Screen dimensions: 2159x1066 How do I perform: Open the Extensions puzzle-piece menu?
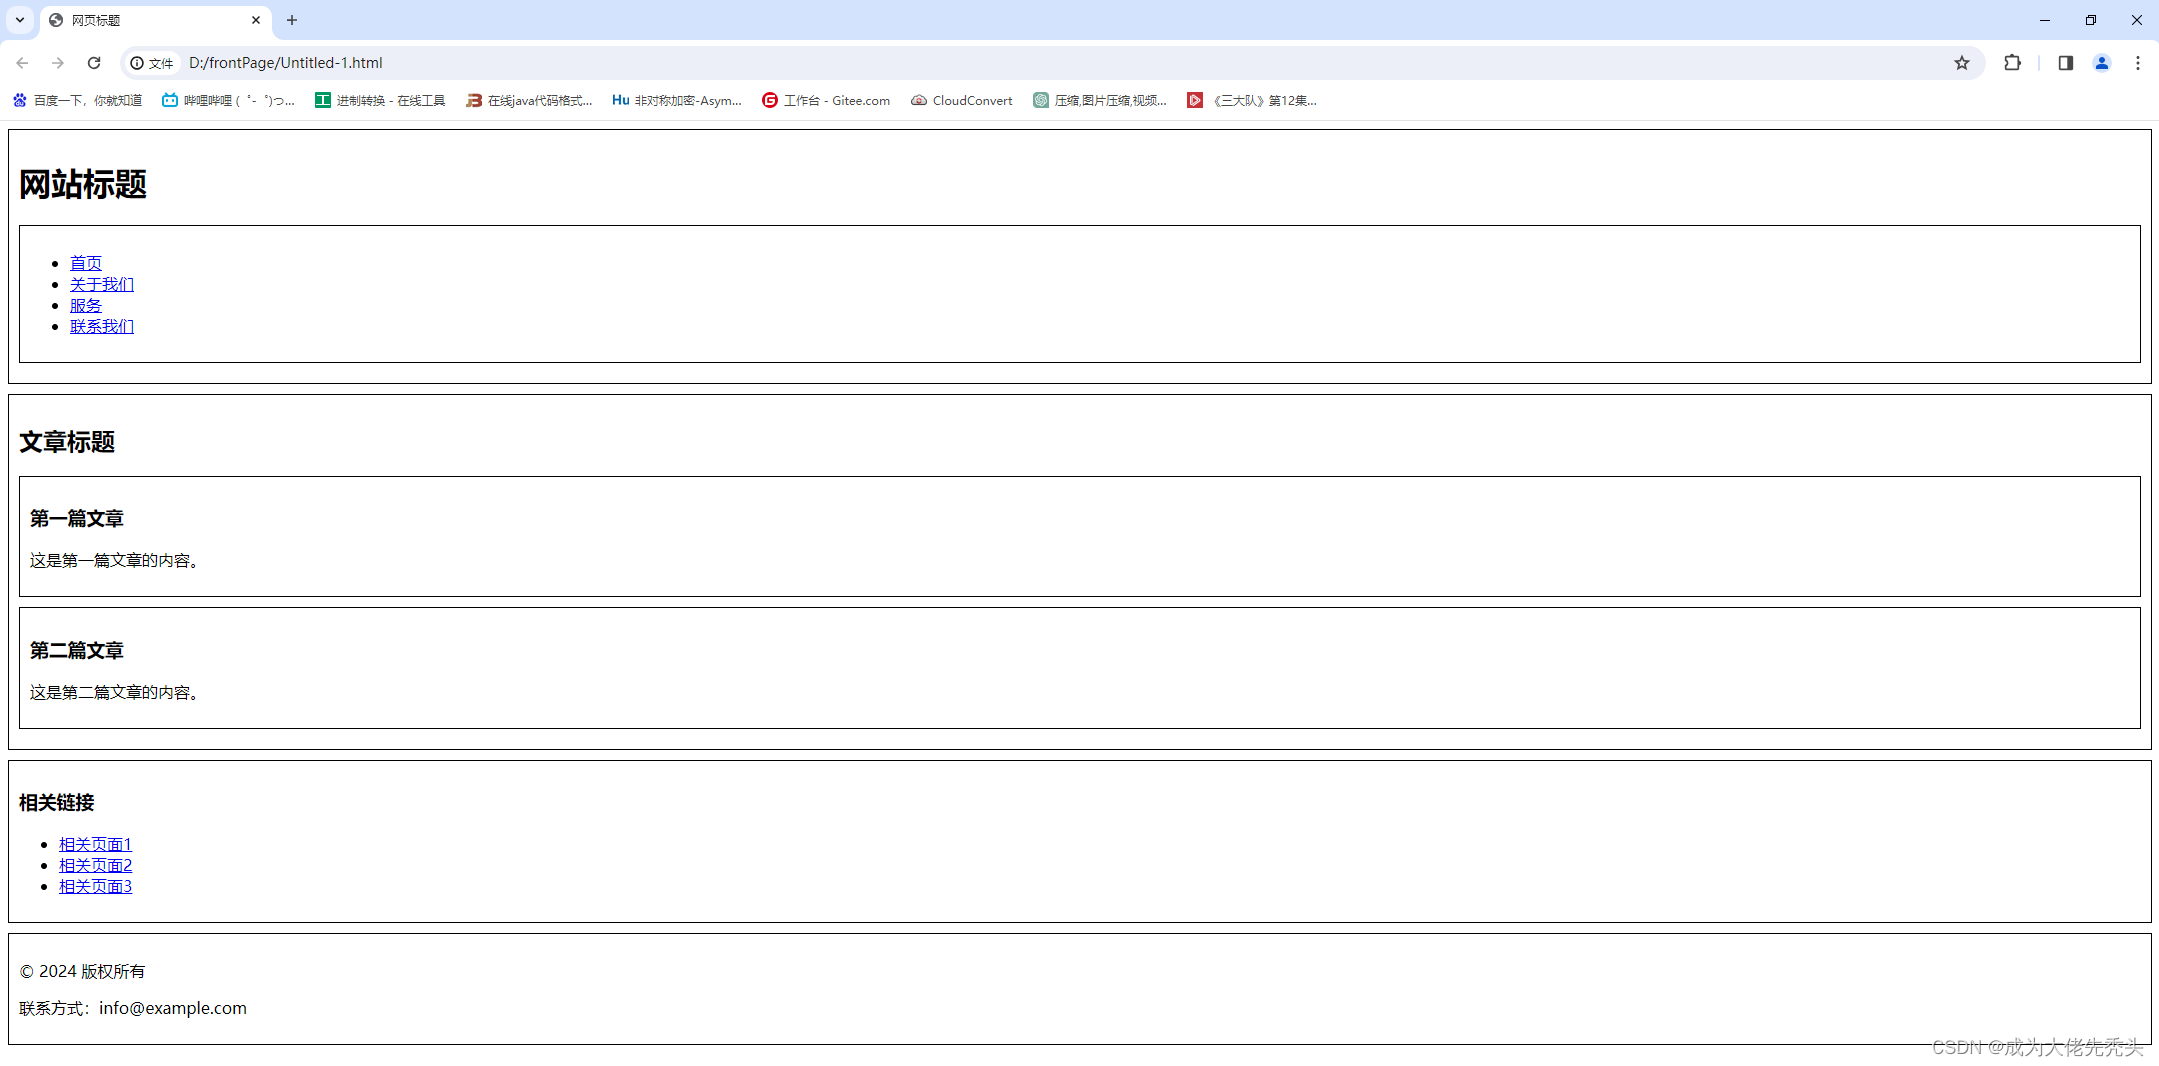tap(2013, 63)
